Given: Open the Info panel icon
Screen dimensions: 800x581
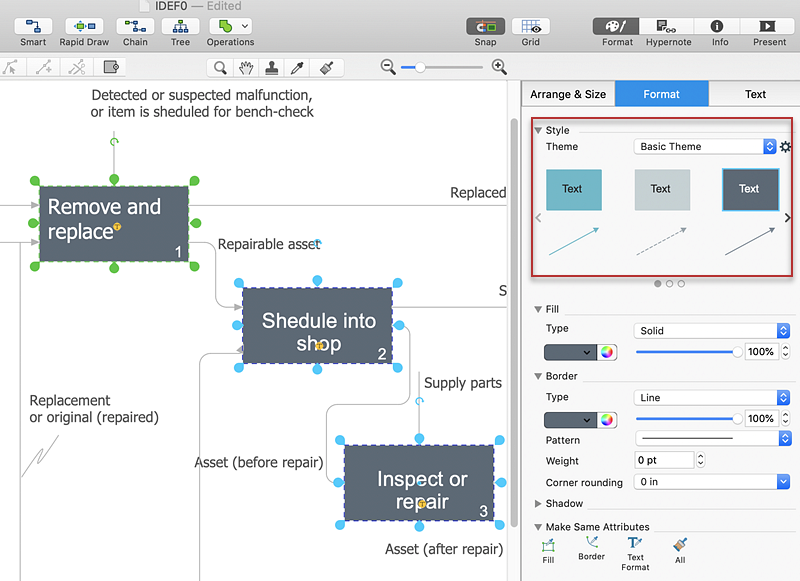Looking at the screenshot, I should click(x=717, y=26).
